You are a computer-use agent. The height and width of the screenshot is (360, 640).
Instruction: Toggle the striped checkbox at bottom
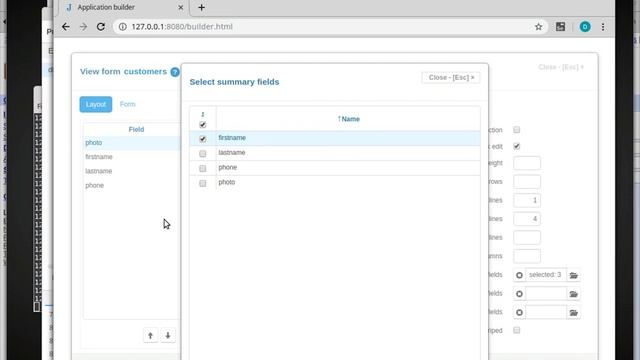coord(517,330)
